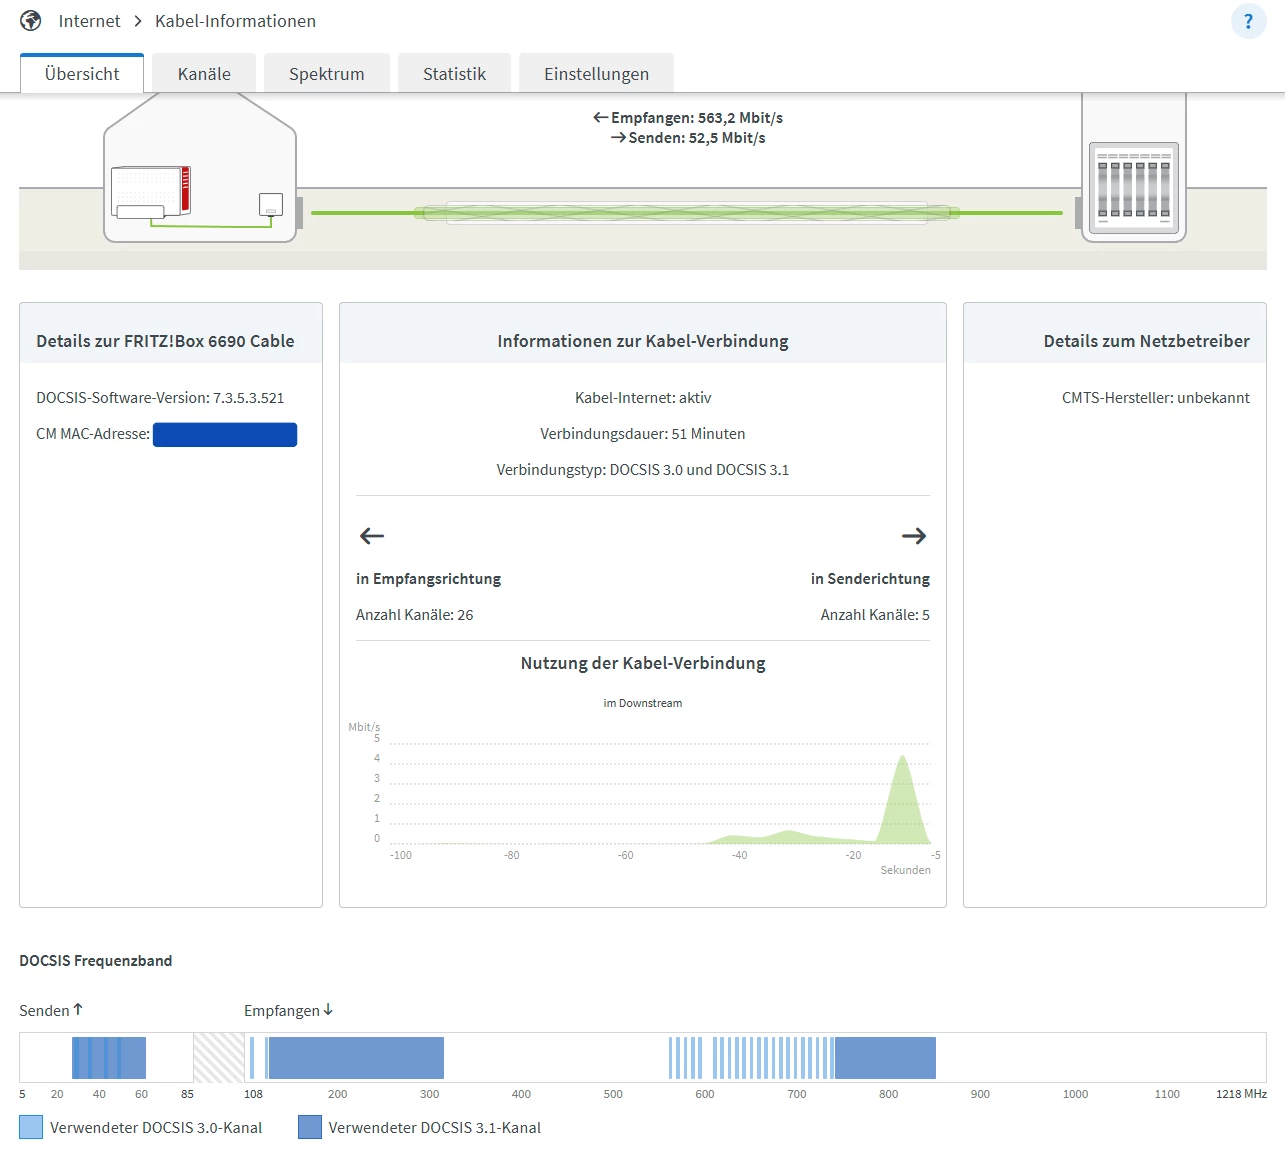Click the redacted CM MAC-Adresse value
The height and width of the screenshot is (1160, 1285).
coord(225,435)
